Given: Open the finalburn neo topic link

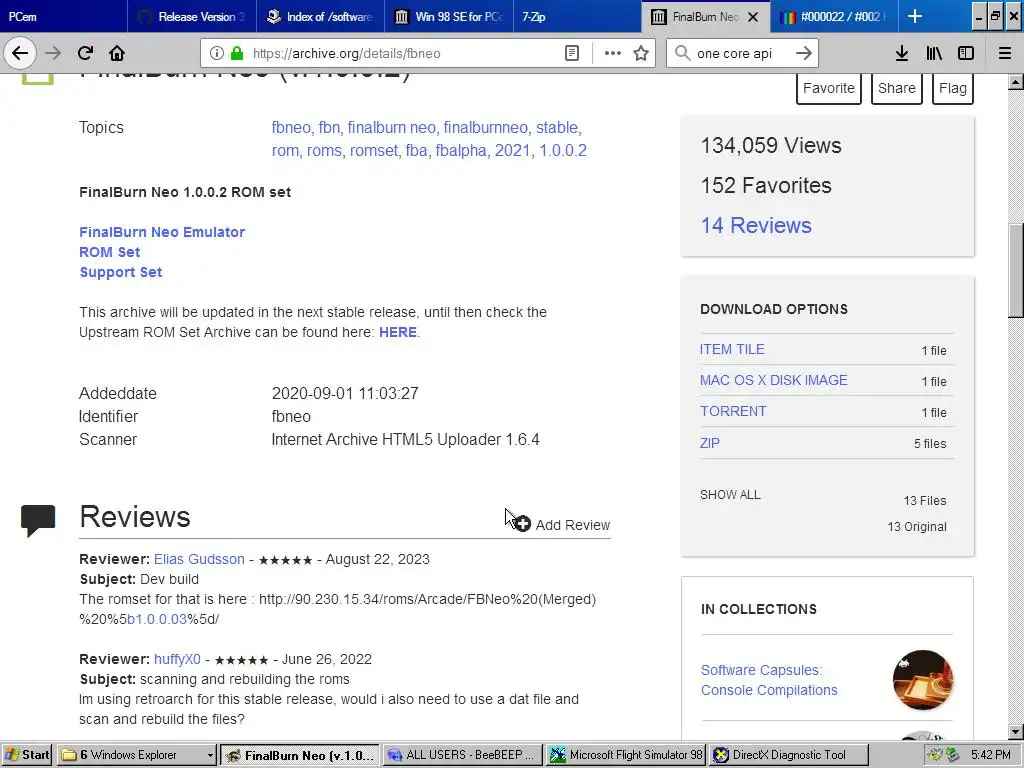Looking at the screenshot, I should point(391,127).
